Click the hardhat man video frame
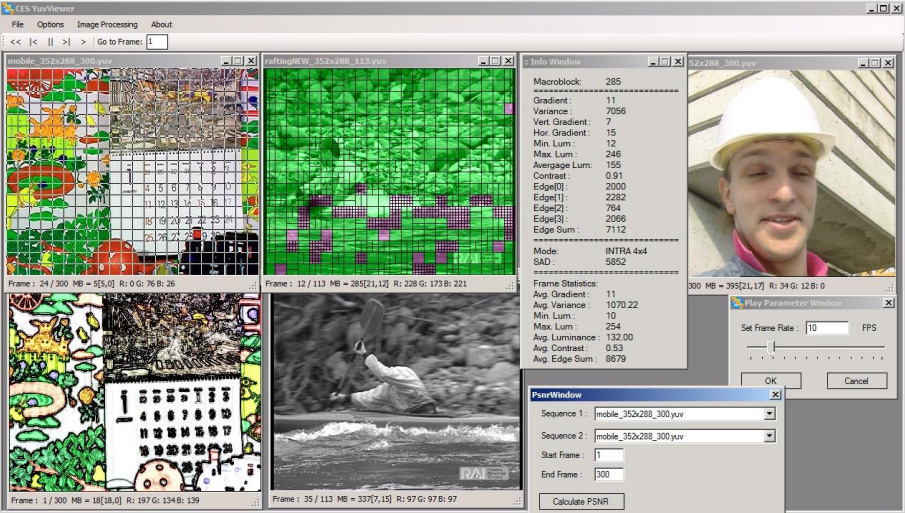 click(792, 173)
